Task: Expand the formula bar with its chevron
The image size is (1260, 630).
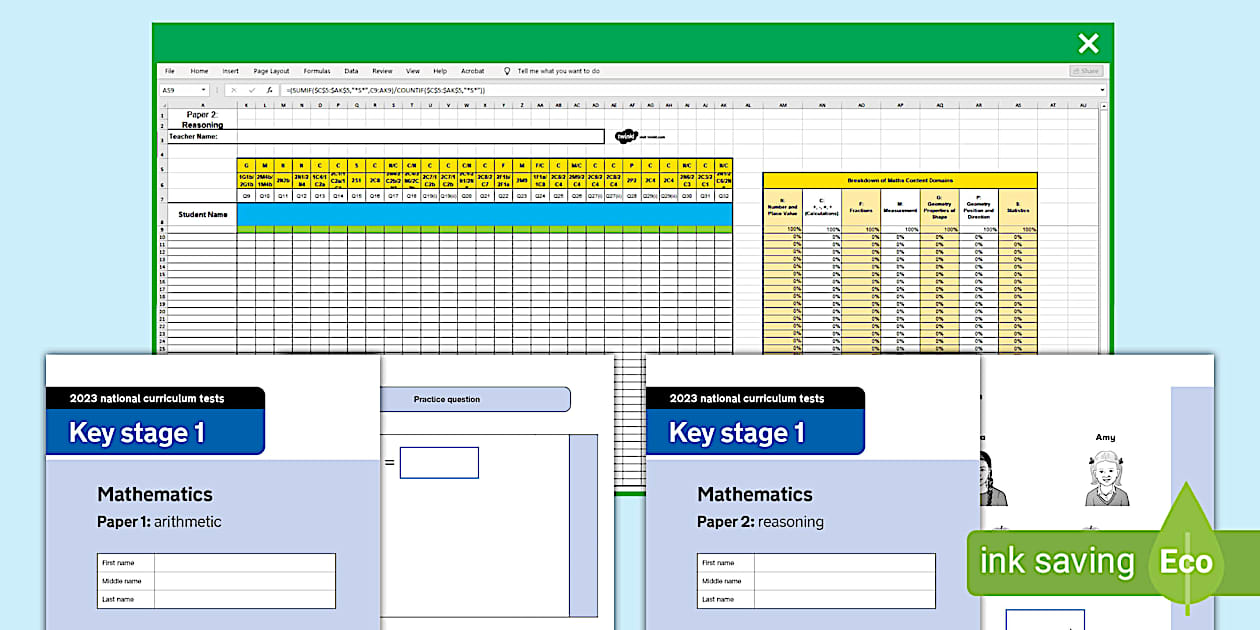Action: [1100, 90]
